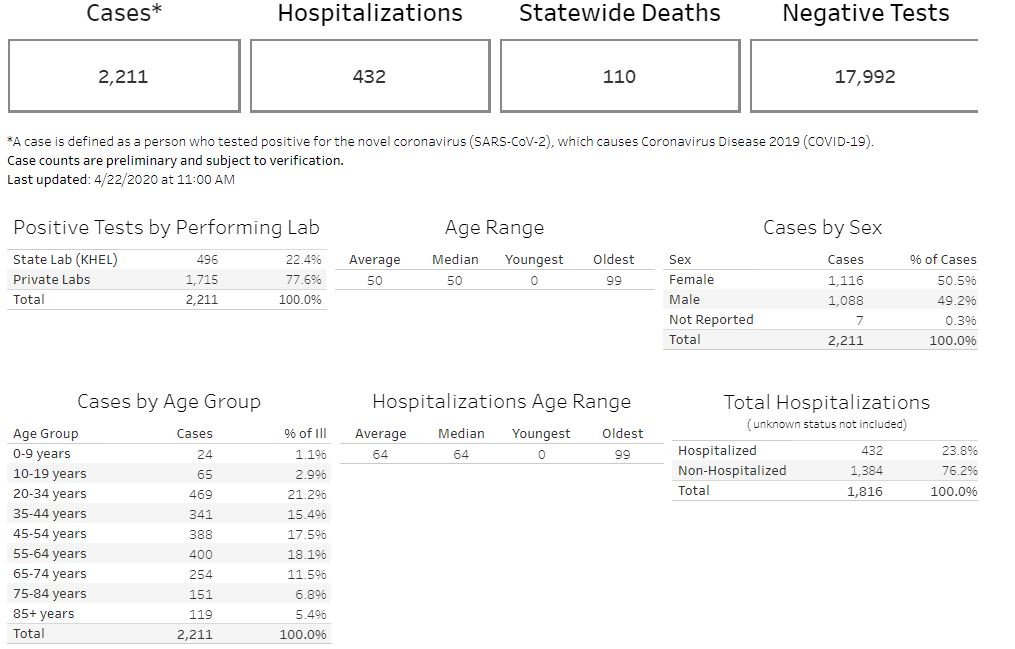Screen dimensions: 1015x649
Task: Select the Hospitalized row label
Action: pyautogui.click(x=717, y=450)
